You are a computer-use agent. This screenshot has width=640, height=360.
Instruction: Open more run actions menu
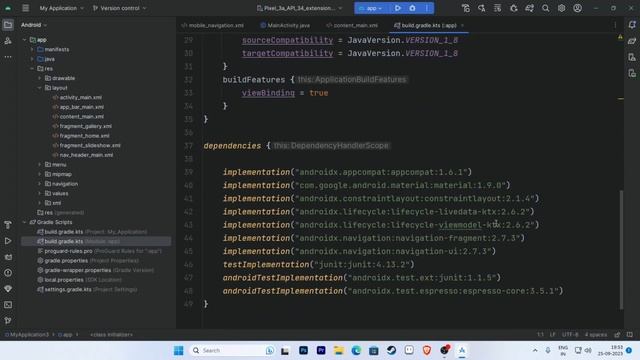[x=427, y=8]
